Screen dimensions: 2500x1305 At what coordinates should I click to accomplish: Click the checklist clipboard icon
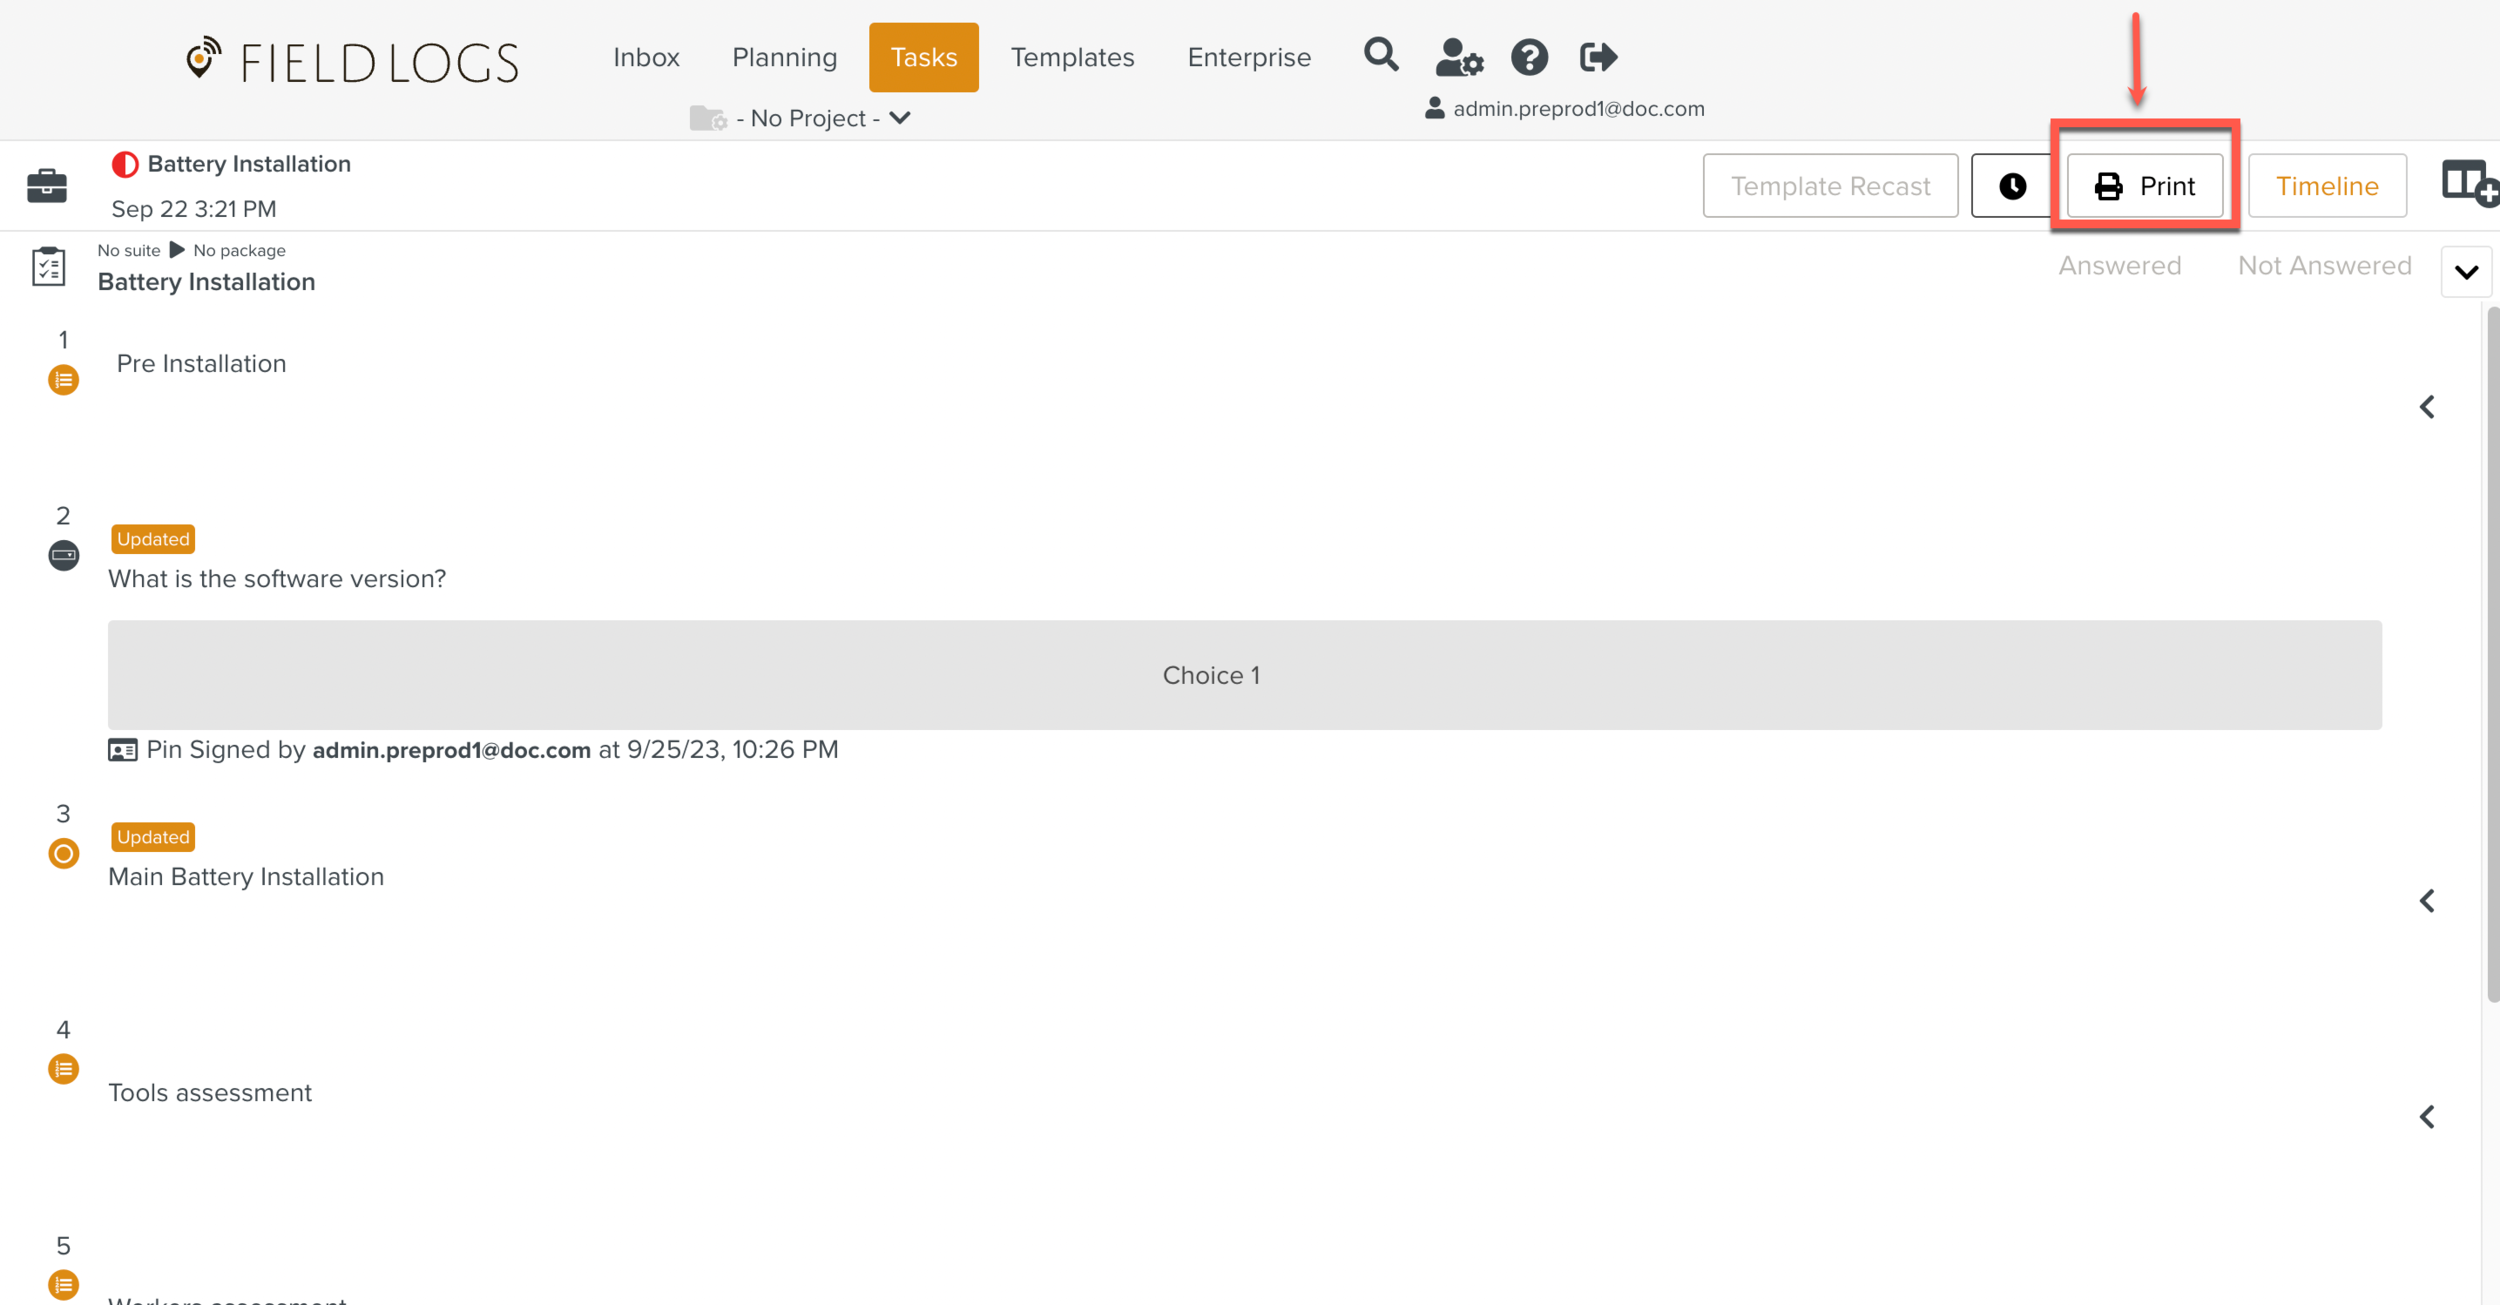click(x=48, y=267)
